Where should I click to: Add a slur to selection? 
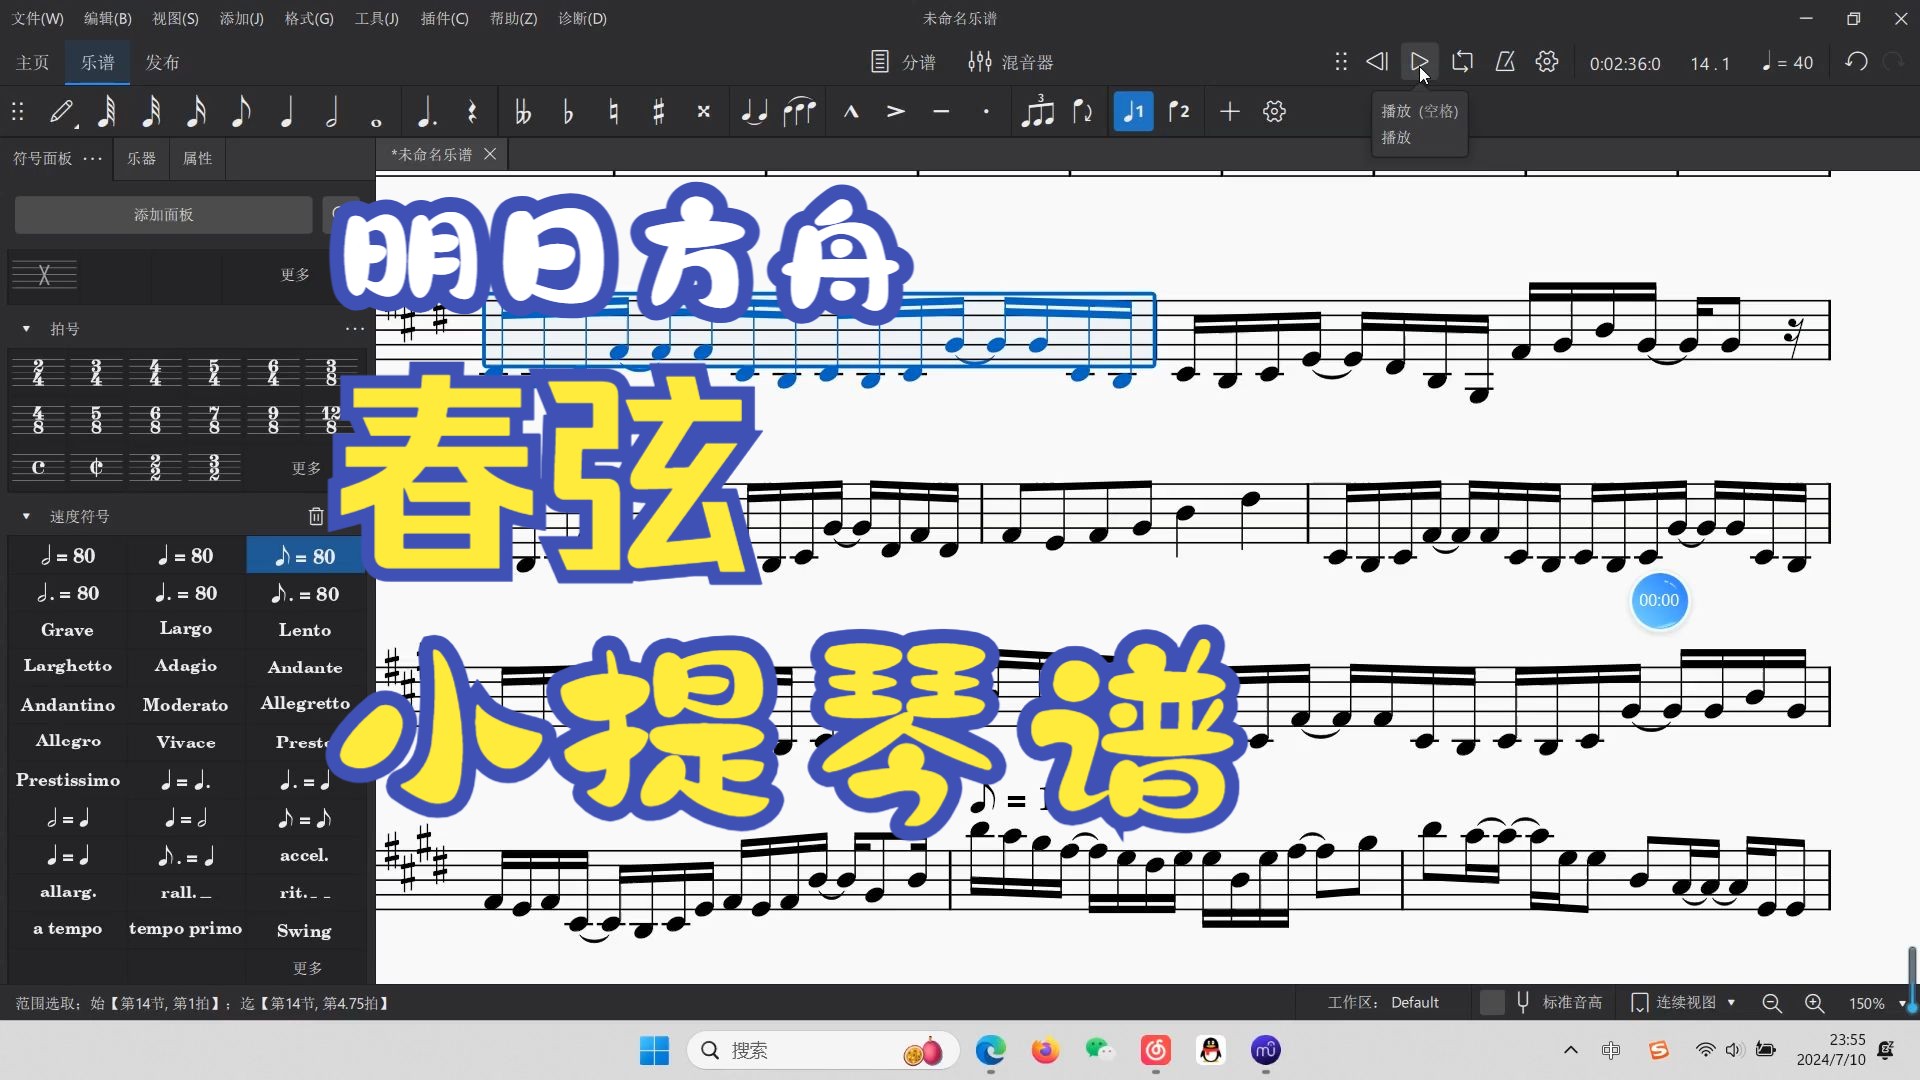[799, 112]
